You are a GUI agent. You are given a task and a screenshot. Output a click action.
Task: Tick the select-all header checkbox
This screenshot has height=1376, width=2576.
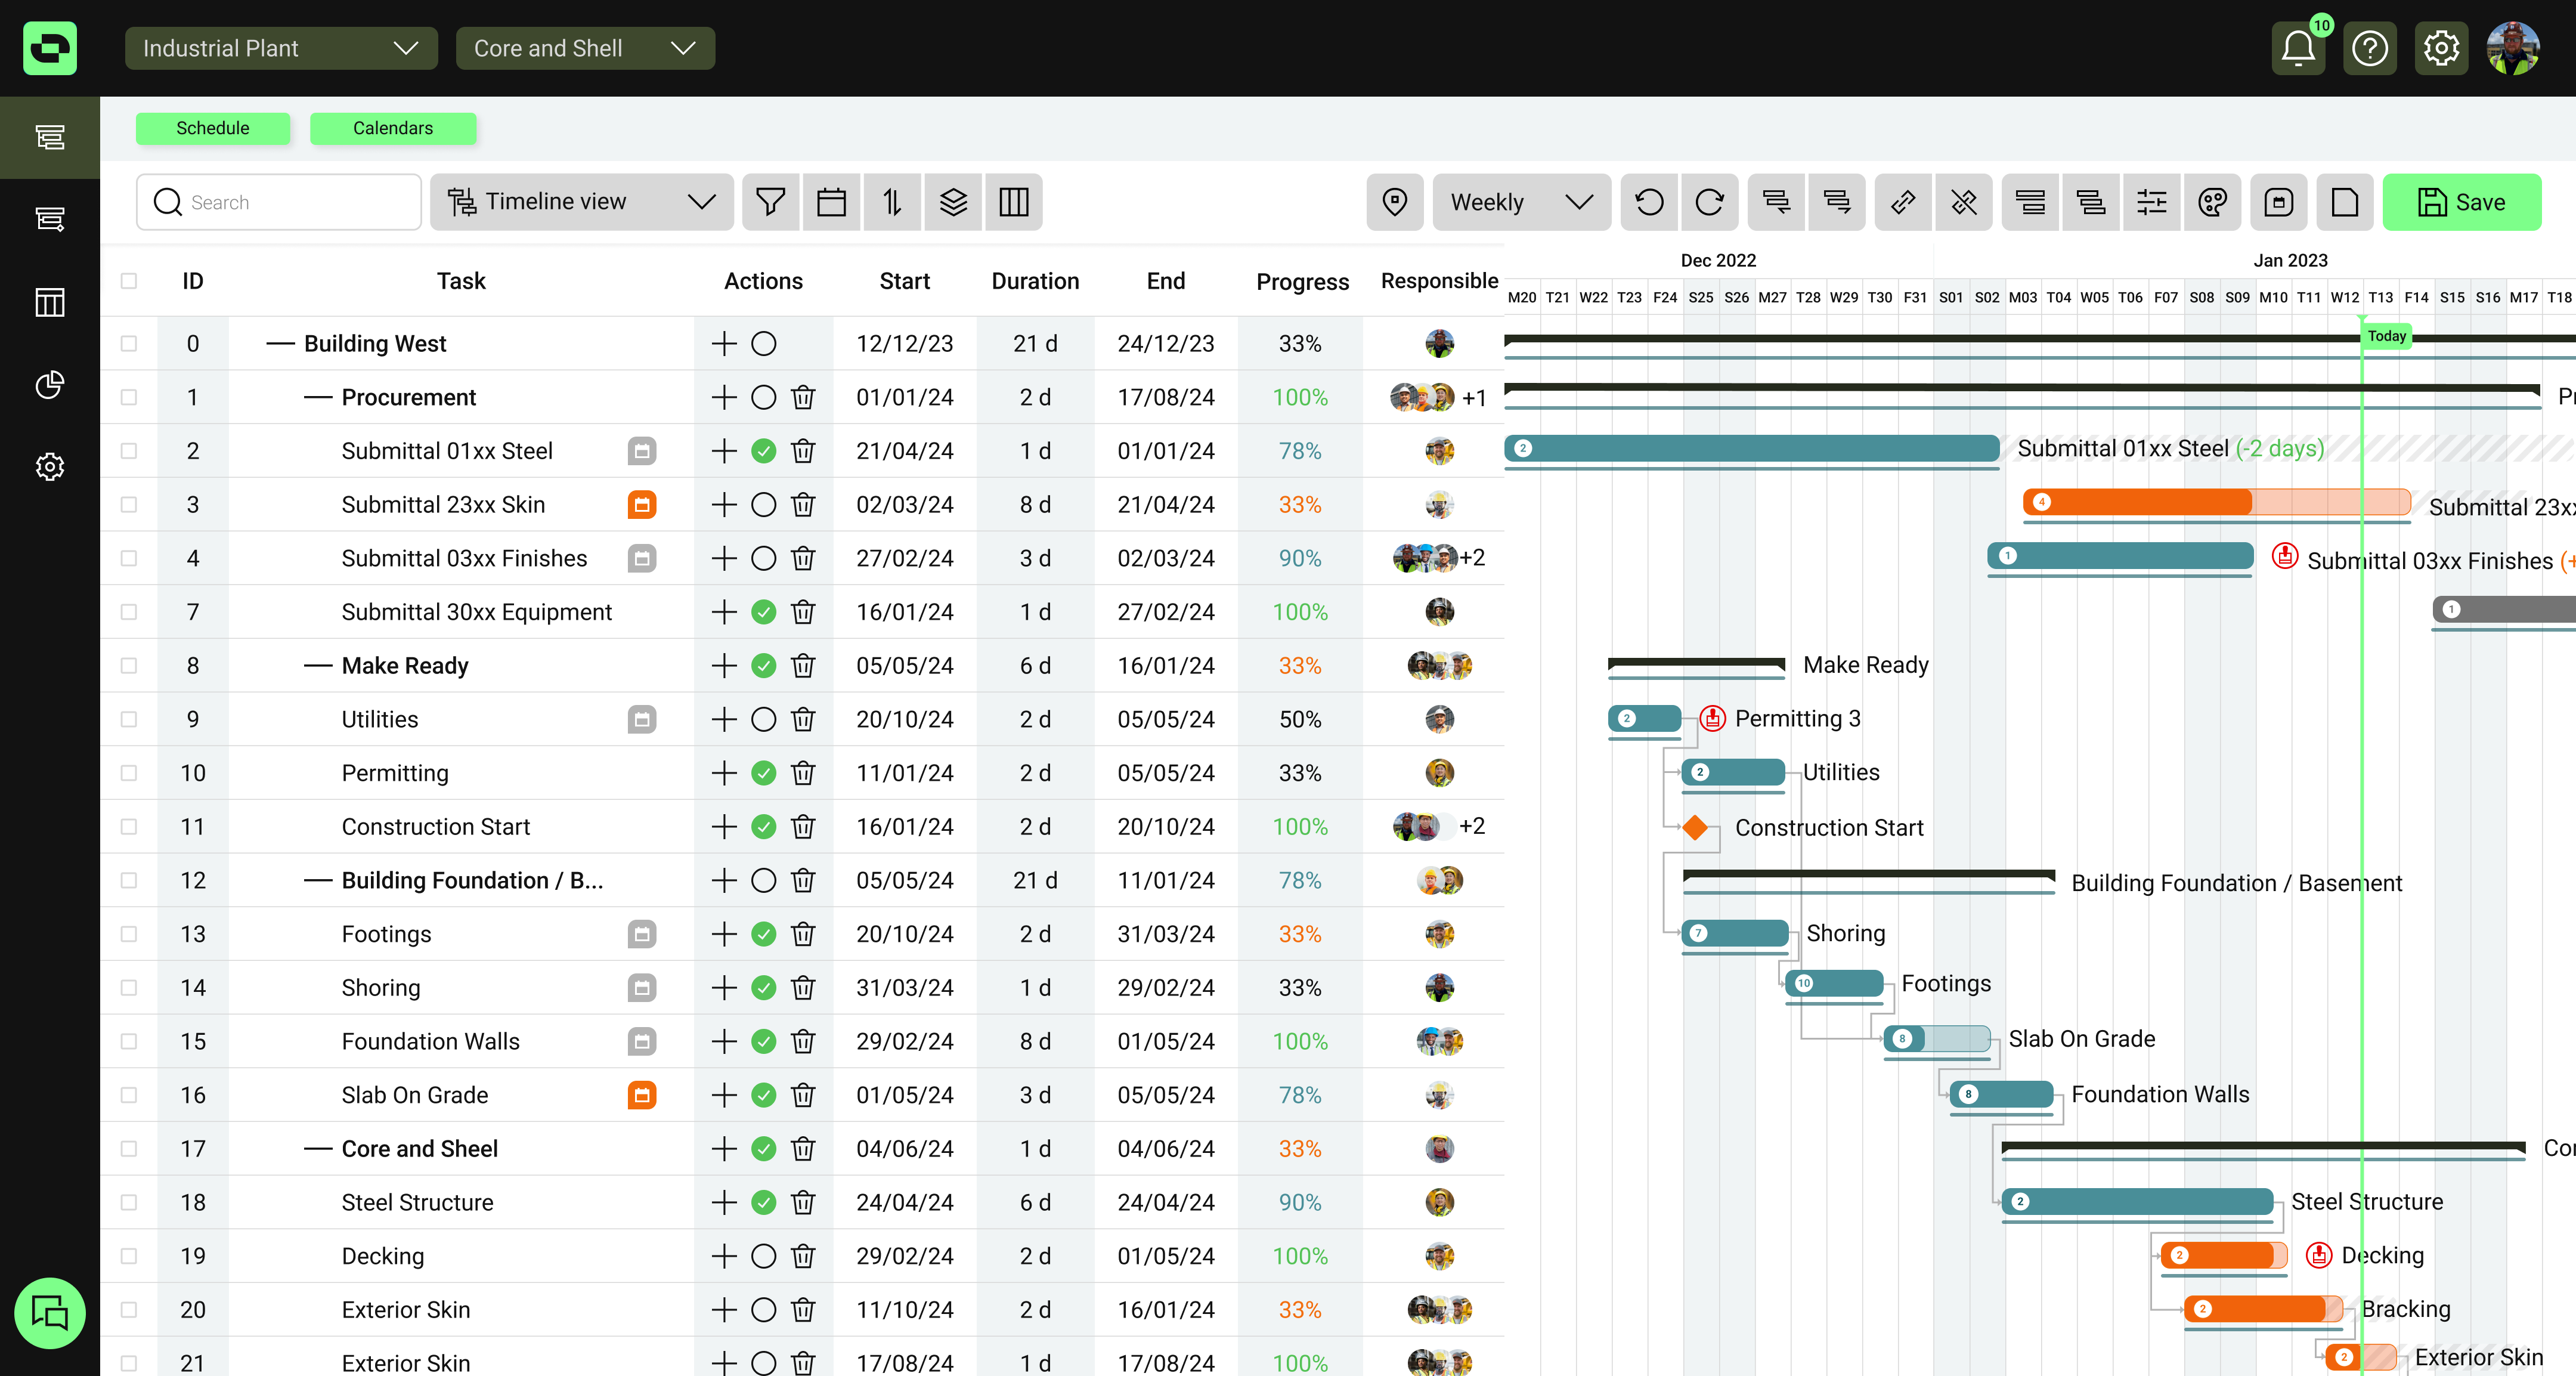click(x=129, y=281)
